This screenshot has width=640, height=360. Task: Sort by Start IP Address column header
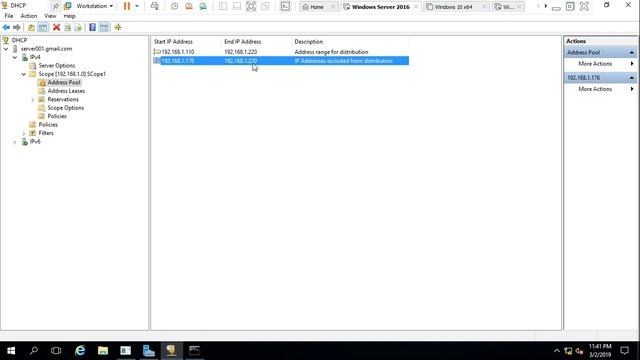[187, 42]
